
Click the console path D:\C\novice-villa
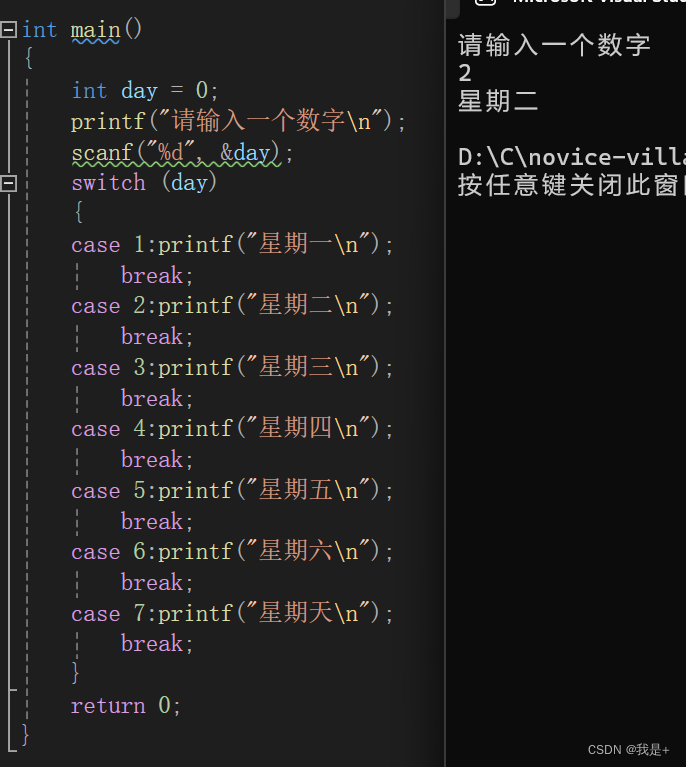click(x=572, y=158)
